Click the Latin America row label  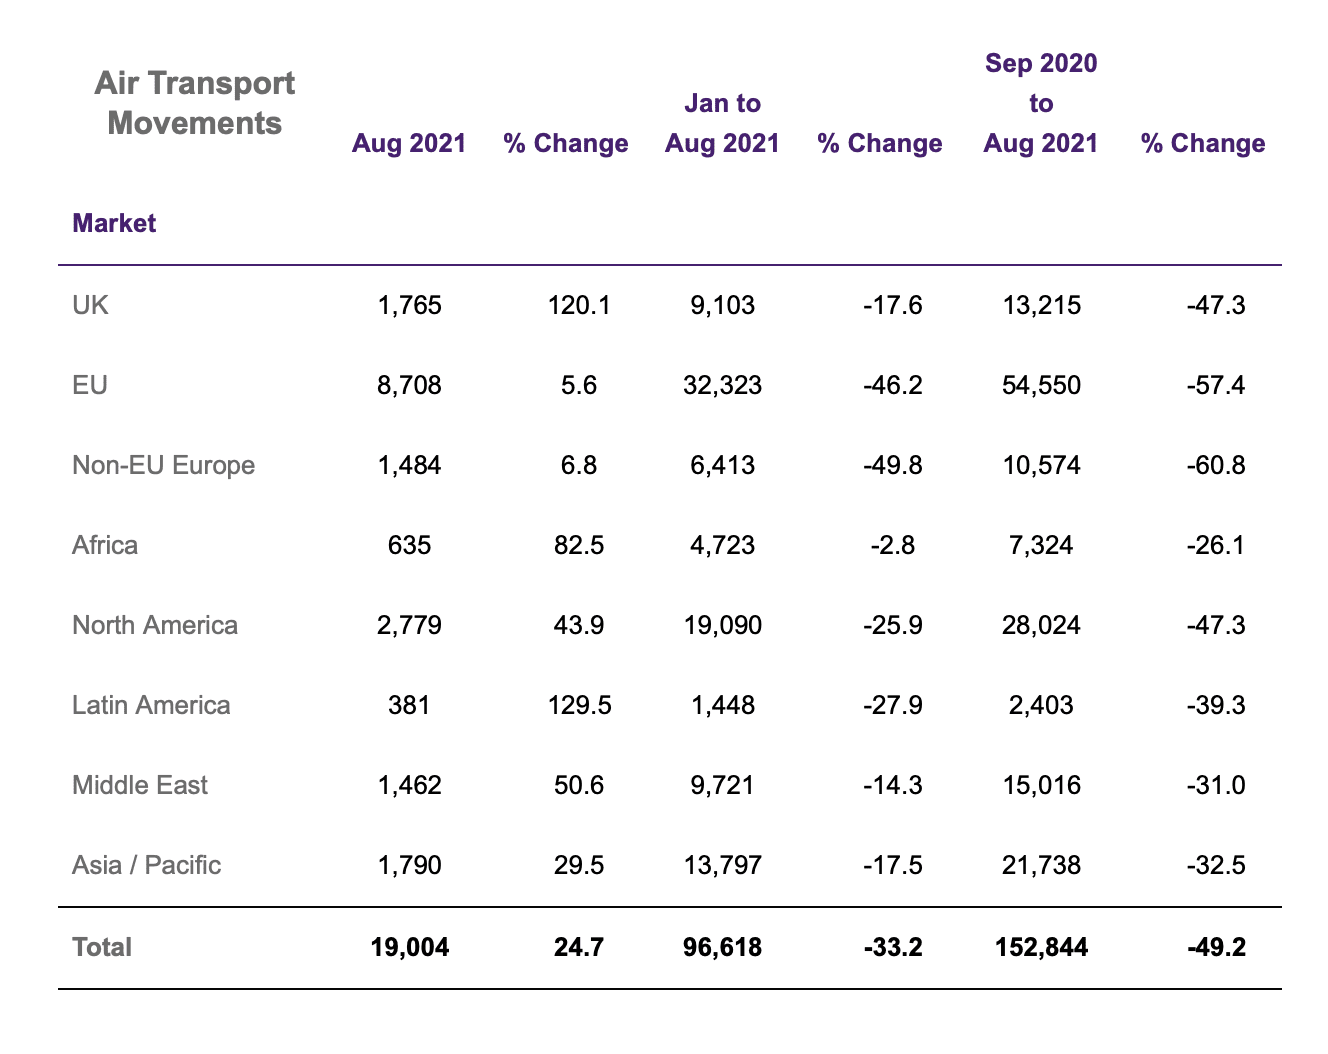tap(151, 705)
